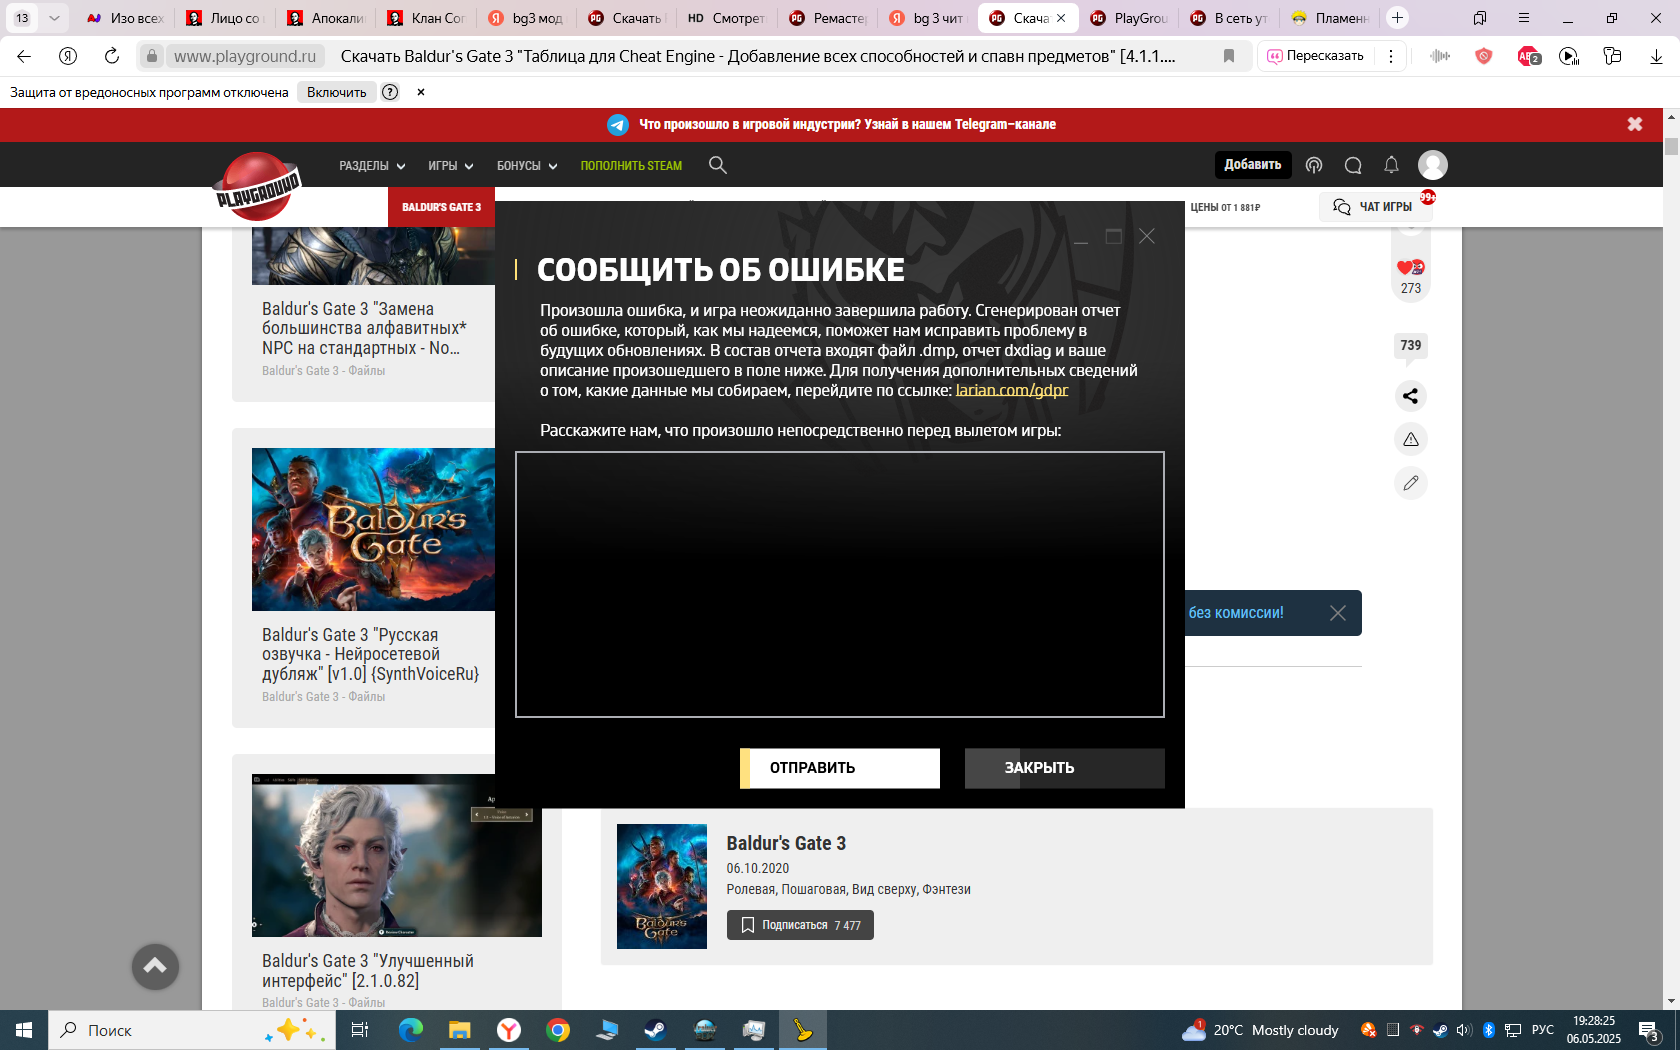Screen dimensions: 1680x1050
Task: Open ПОПОЛНИТЬ STEAM link
Action: pyautogui.click(x=631, y=166)
